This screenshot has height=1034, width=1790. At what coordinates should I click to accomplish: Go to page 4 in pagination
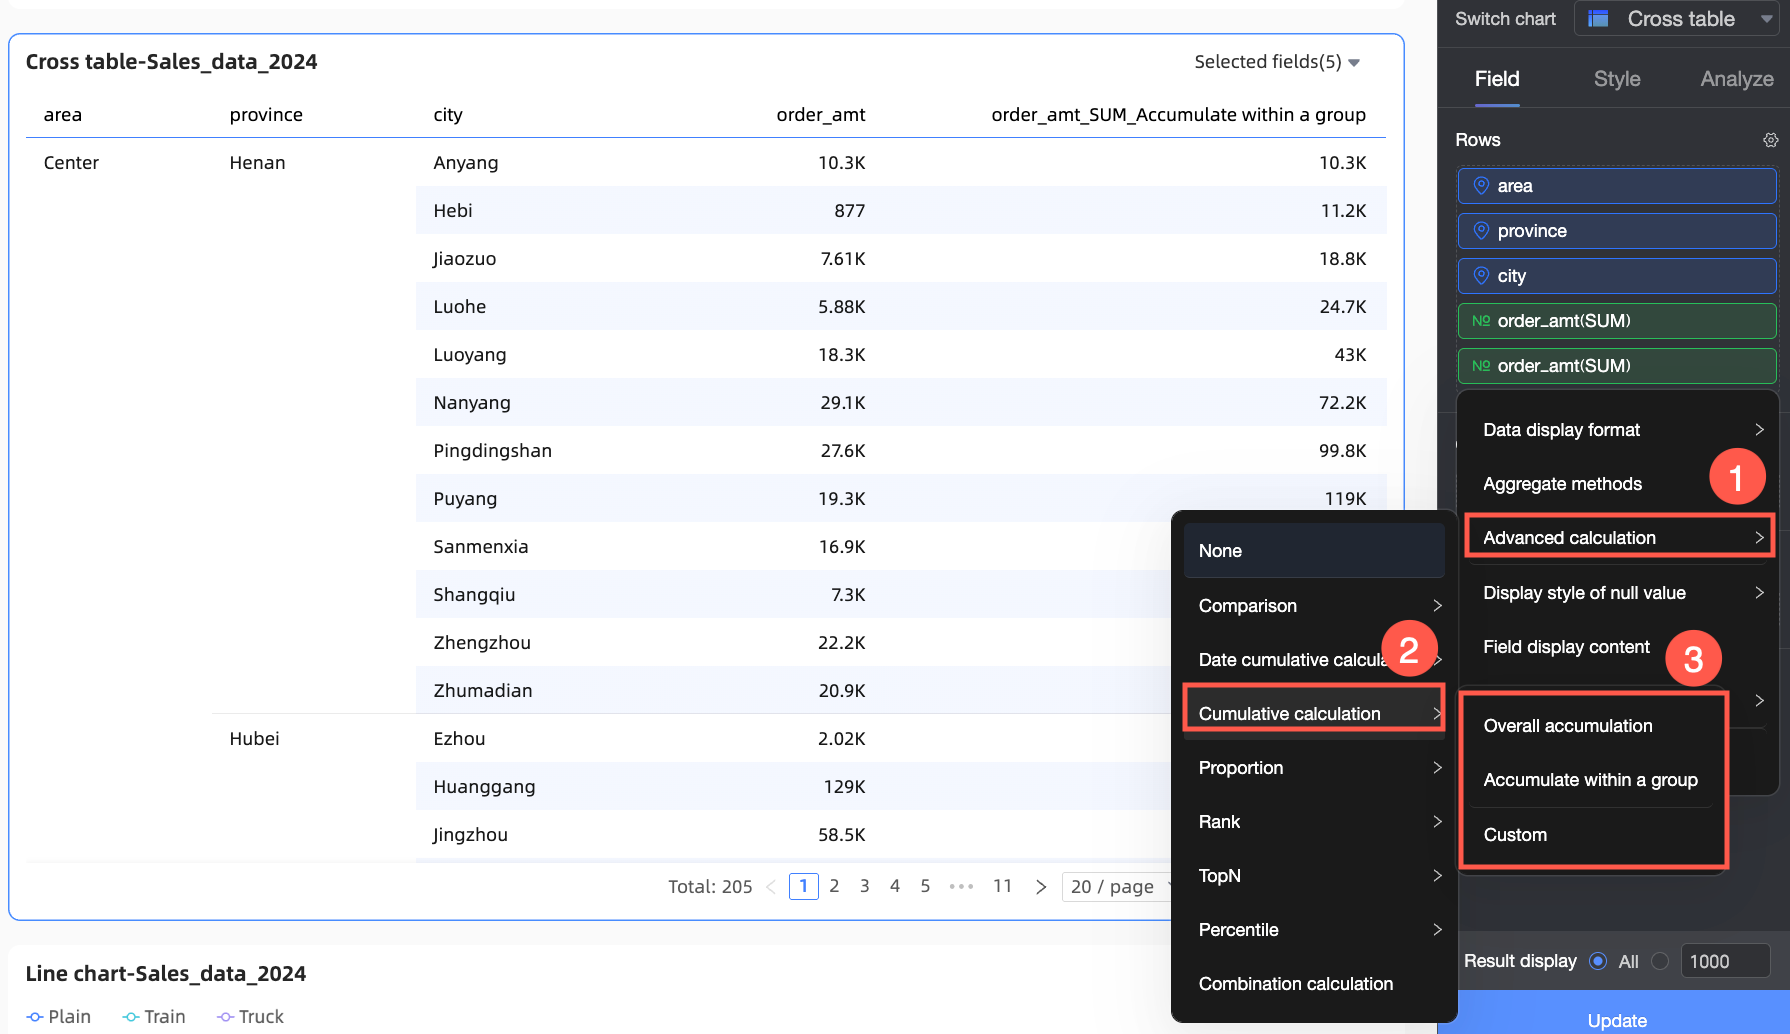tap(895, 887)
